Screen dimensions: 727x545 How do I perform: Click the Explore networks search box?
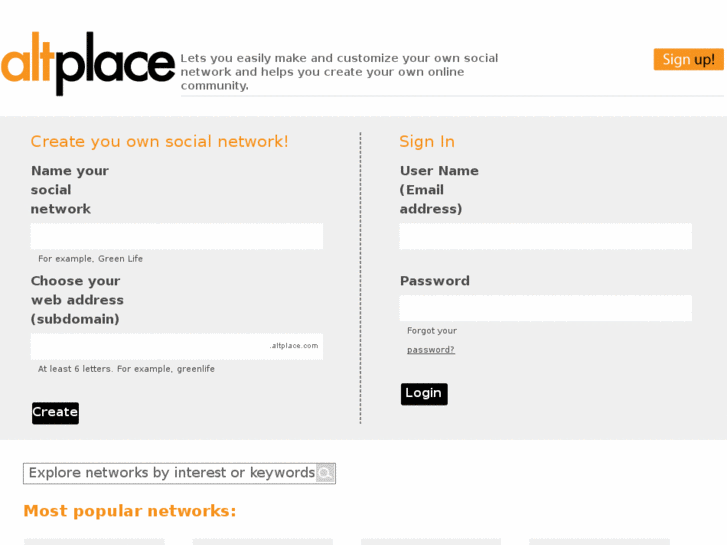coord(170,473)
